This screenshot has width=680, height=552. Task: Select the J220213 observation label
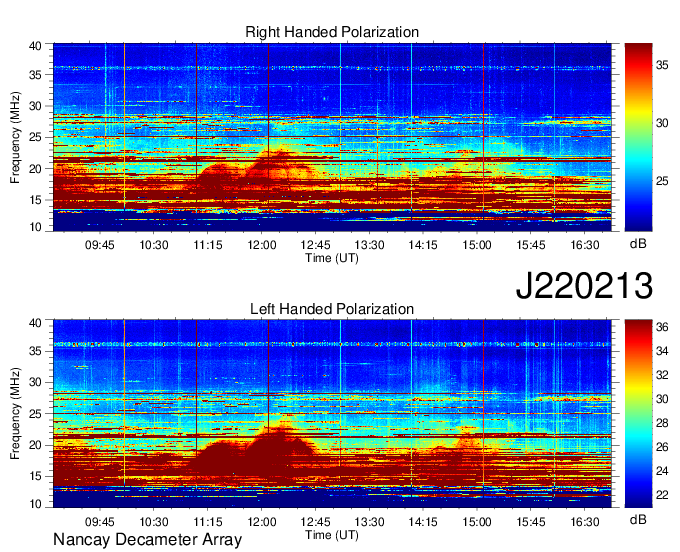click(584, 286)
